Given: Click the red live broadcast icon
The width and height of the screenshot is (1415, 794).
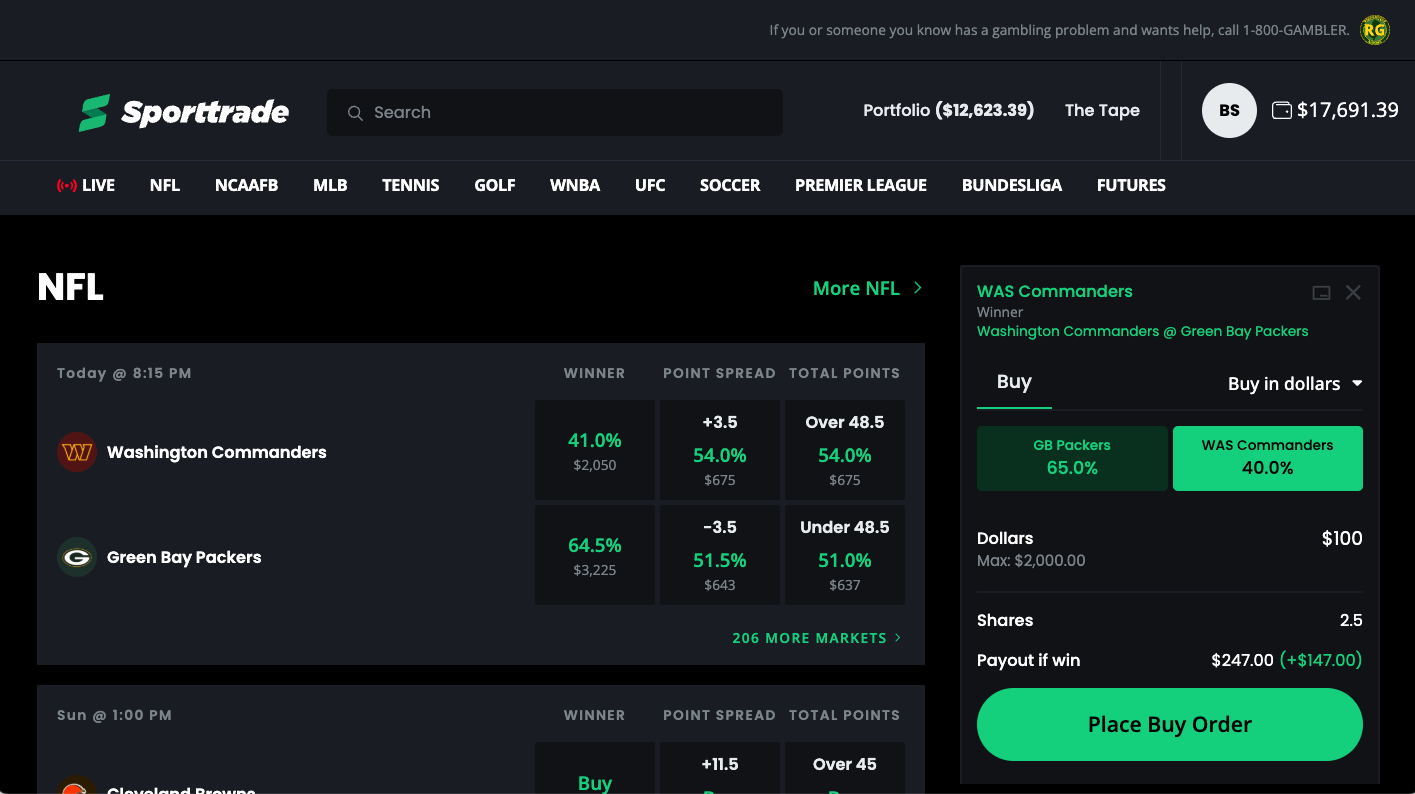Looking at the screenshot, I should 67,185.
